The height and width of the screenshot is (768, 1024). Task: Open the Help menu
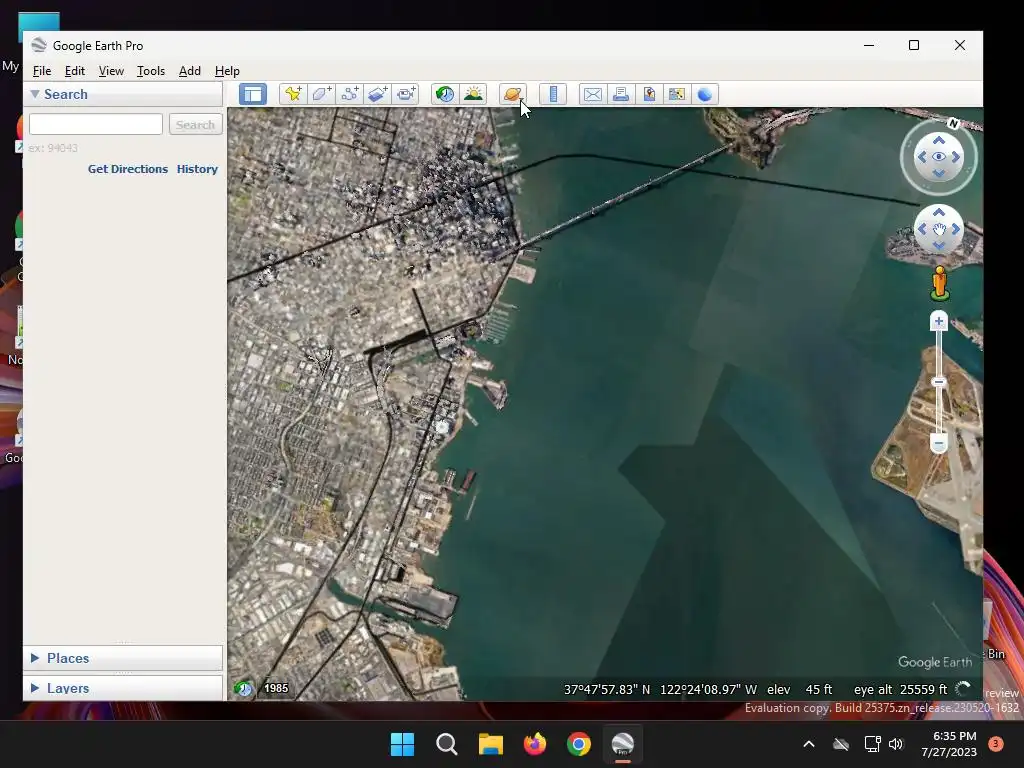click(227, 71)
